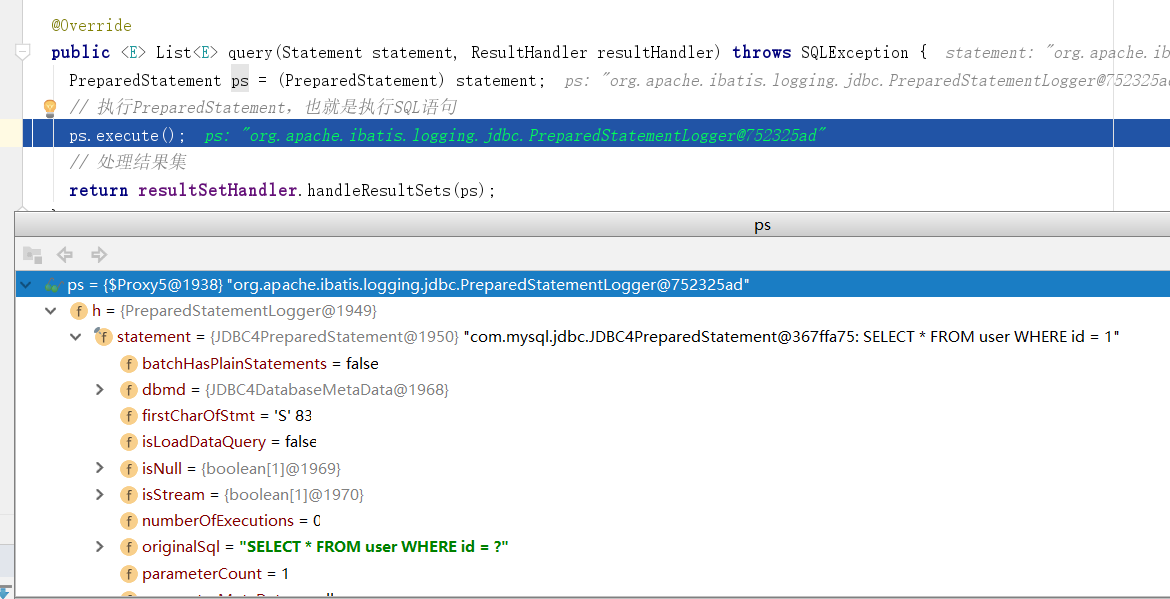The image size is (1170, 599).
Task: Collapse the statement node
Action: tap(75, 336)
